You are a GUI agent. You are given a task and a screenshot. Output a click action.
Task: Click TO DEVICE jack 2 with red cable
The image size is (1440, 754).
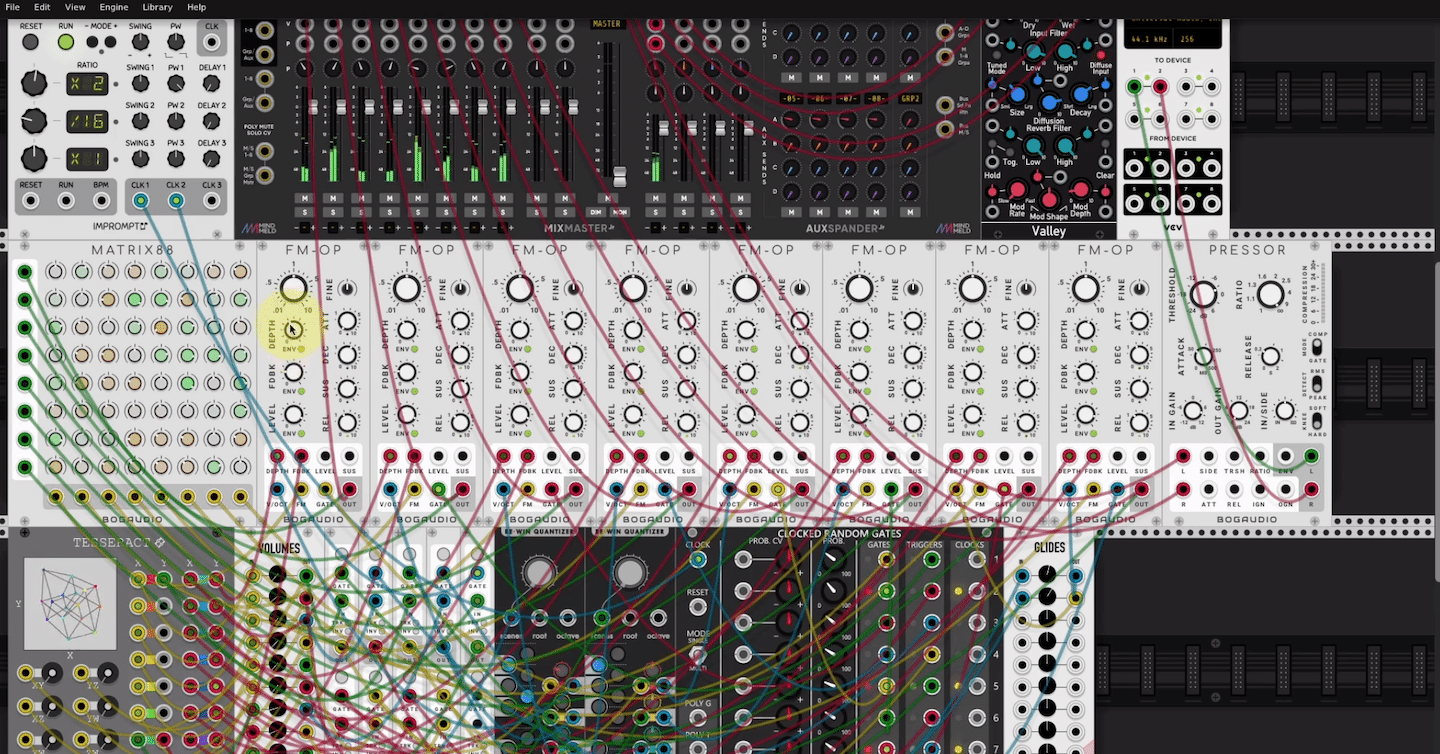[x=1160, y=87]
